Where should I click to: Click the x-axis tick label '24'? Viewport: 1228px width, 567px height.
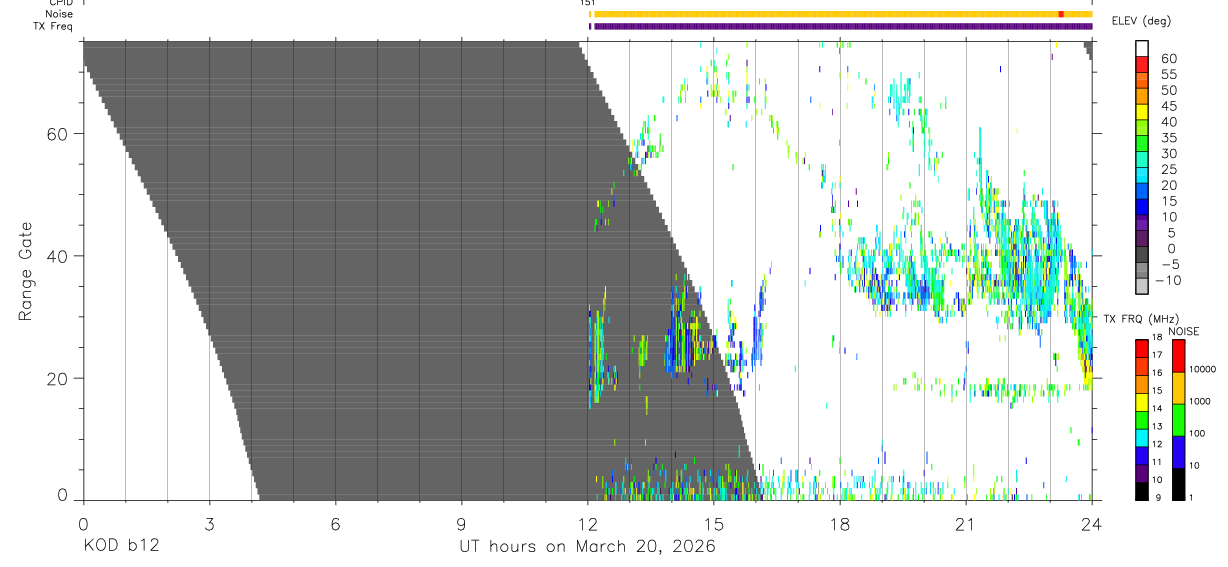tap(1091, 523)
